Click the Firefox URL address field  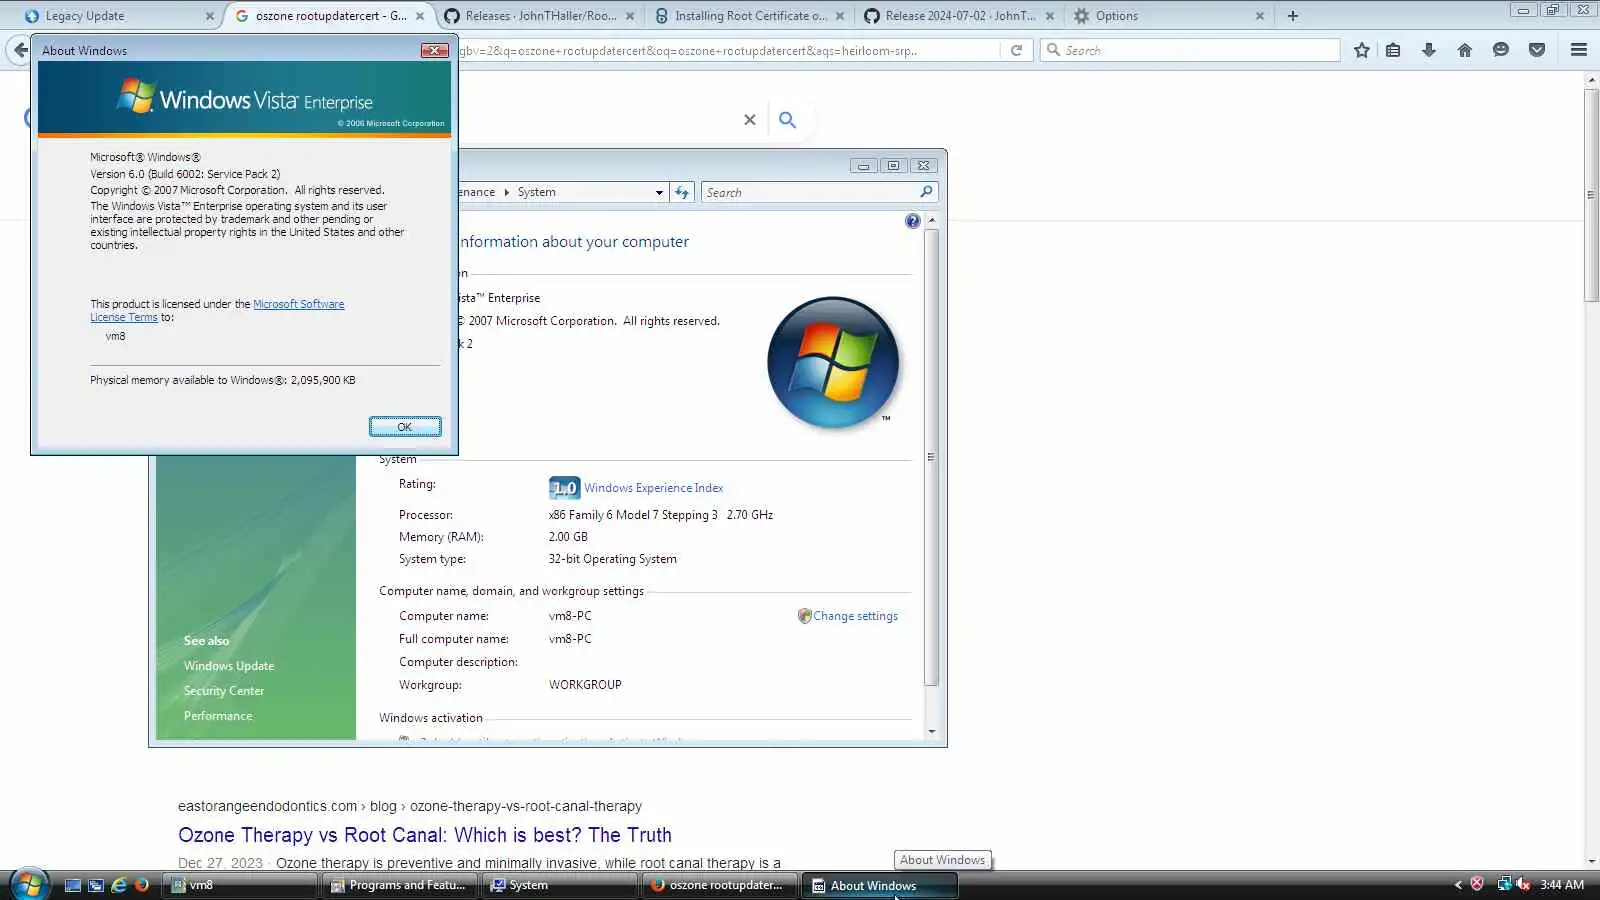[728, 50]
